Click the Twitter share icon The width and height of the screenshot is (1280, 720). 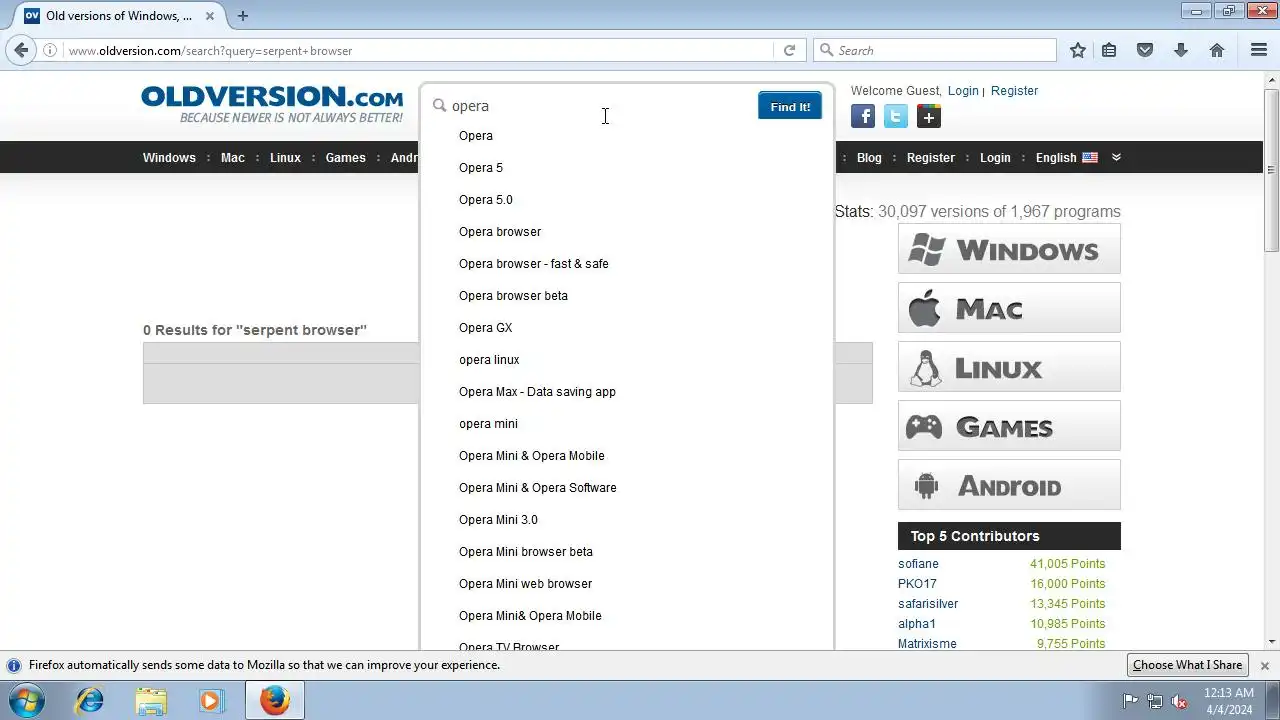click(x=896, y=117)
